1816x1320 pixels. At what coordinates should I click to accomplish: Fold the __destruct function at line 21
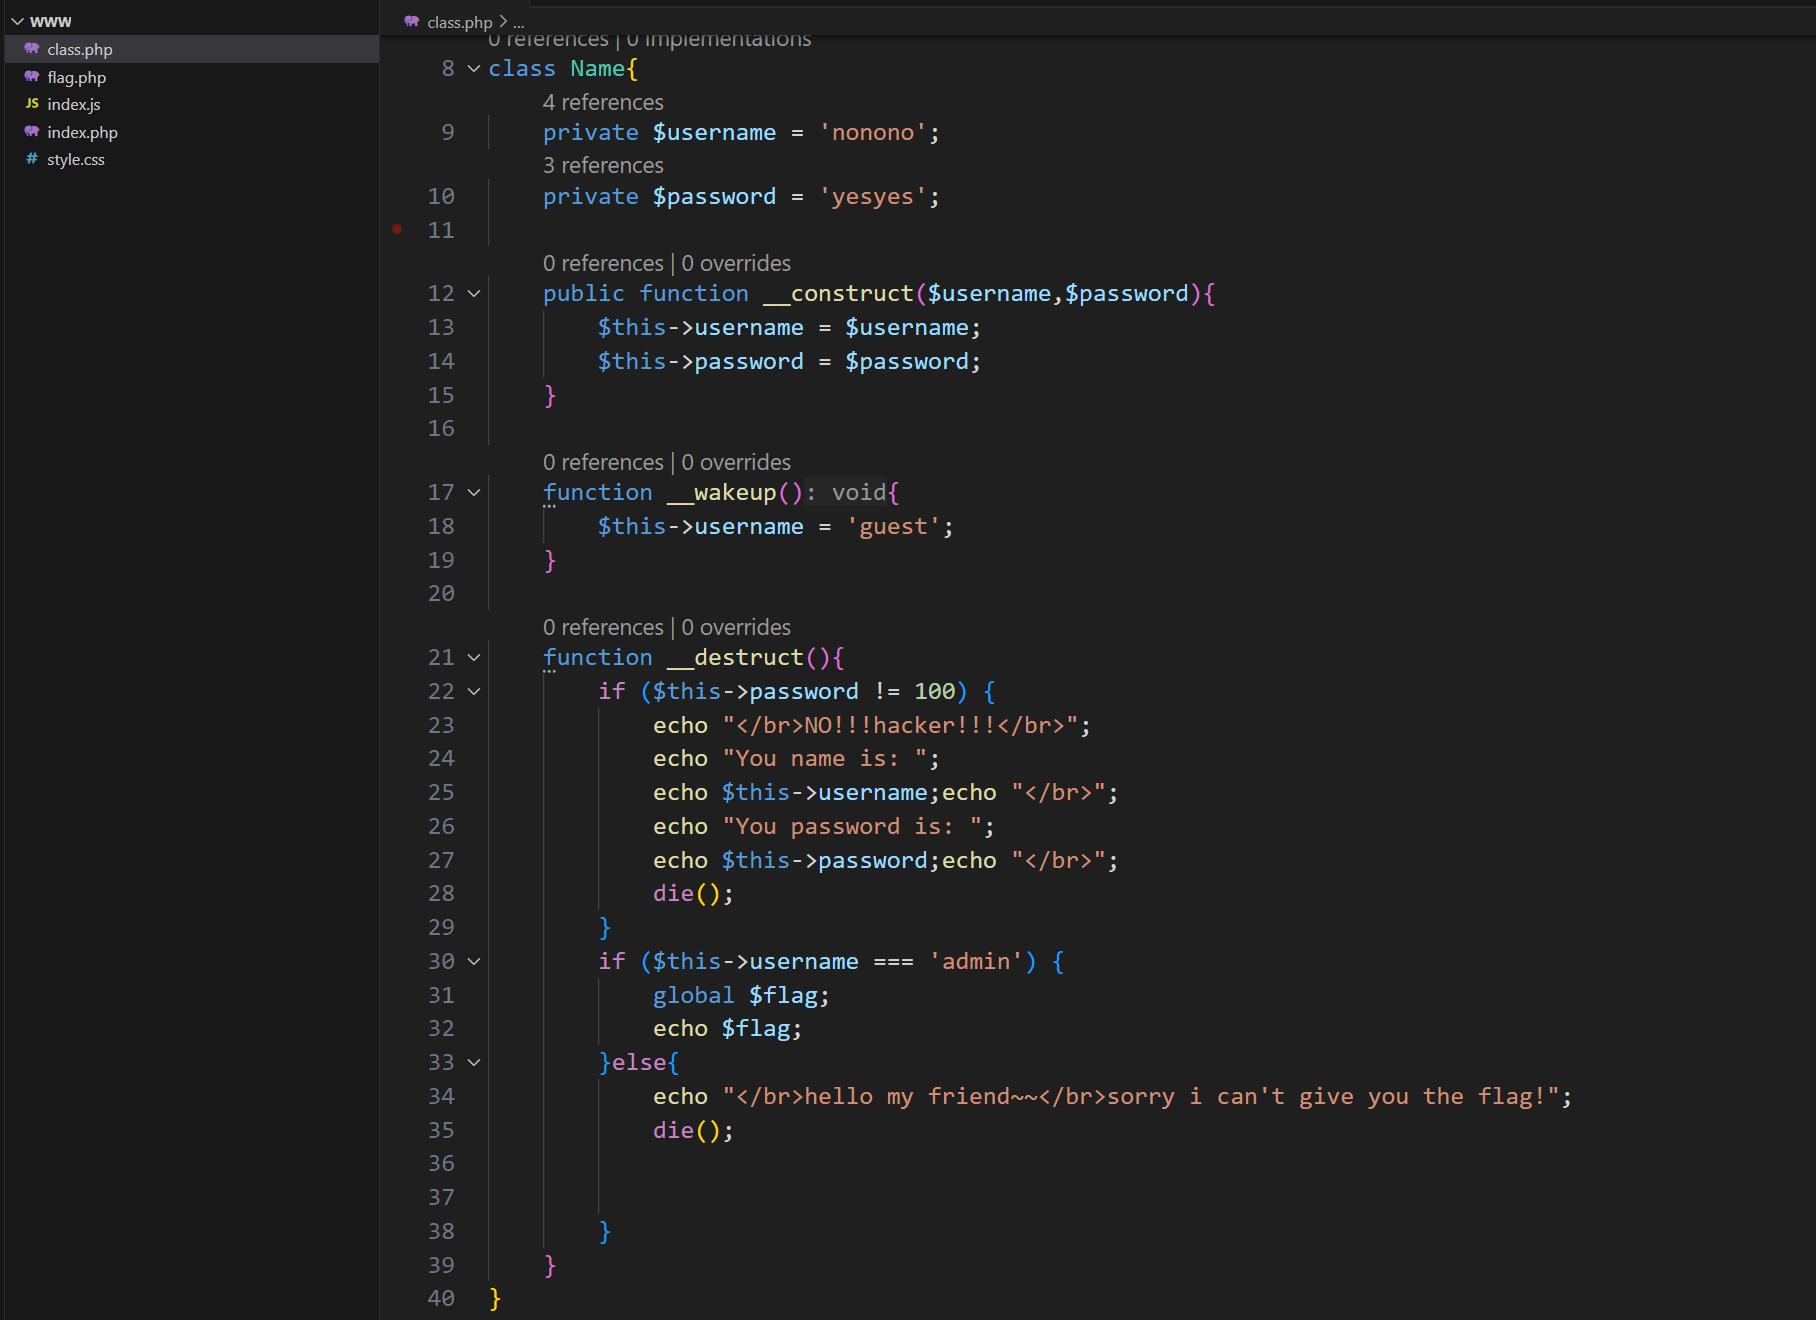[474, 657]
